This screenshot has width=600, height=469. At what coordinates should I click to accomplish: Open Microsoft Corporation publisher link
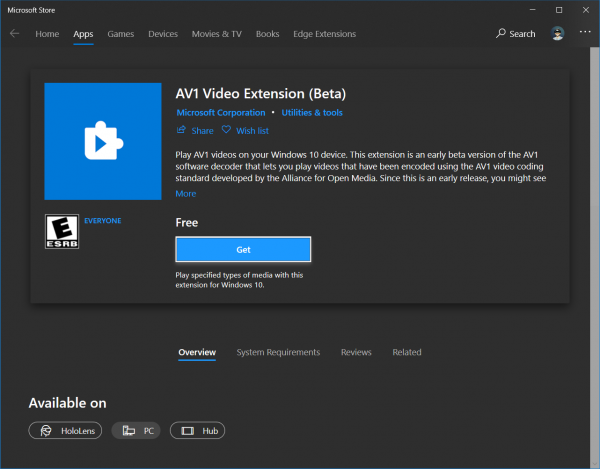221,112
